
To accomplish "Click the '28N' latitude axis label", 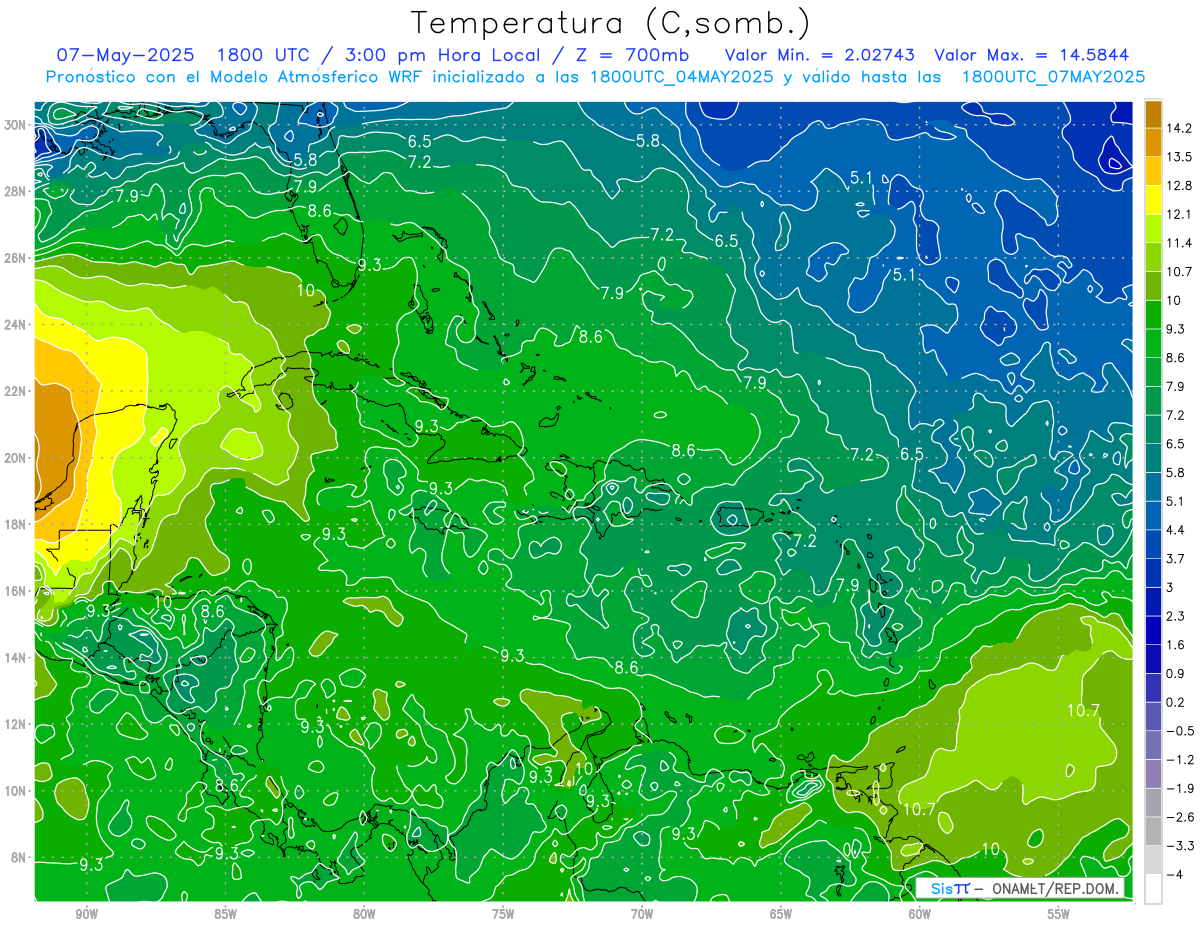I will coord(17,191).
